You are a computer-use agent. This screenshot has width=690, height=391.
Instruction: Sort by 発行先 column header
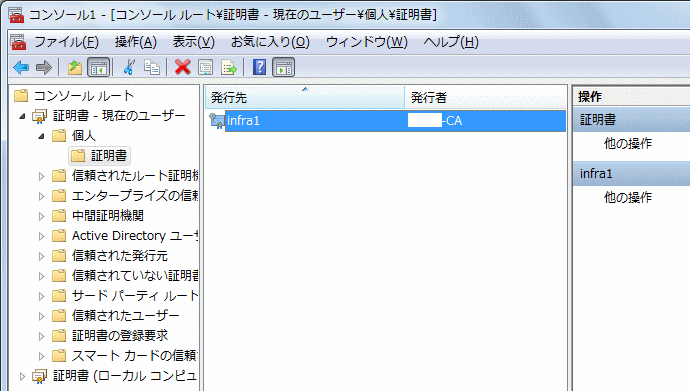(x=305, y=98)
